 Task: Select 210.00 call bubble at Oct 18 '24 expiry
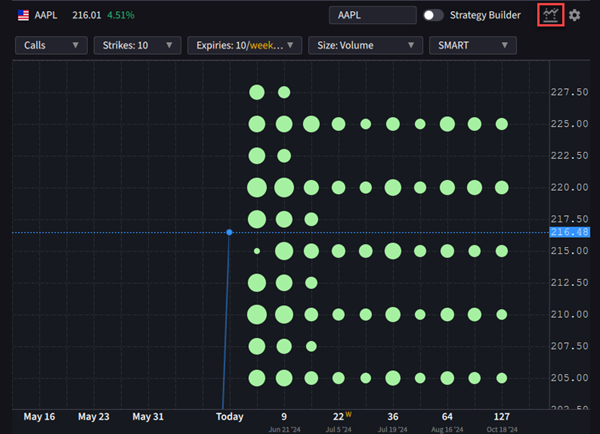click(502, 315)
